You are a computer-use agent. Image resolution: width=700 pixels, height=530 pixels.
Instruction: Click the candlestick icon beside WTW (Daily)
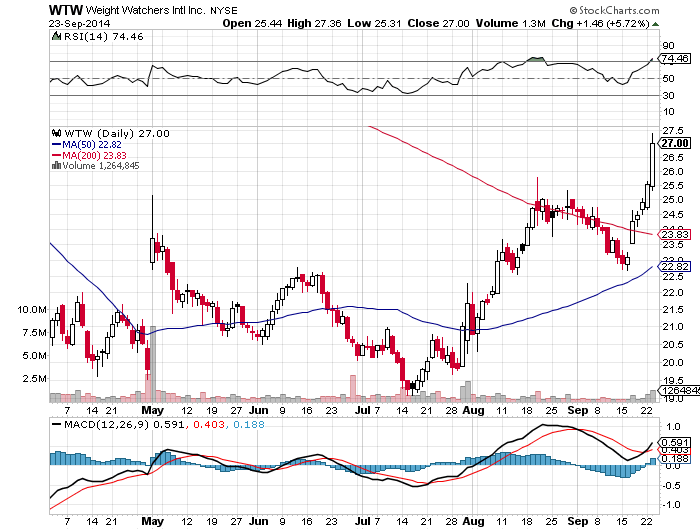56,133
